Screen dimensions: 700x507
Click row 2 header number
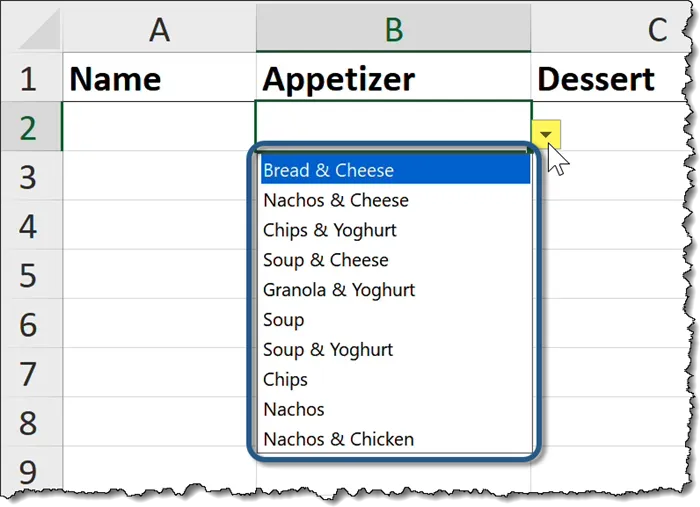point(29,127)
